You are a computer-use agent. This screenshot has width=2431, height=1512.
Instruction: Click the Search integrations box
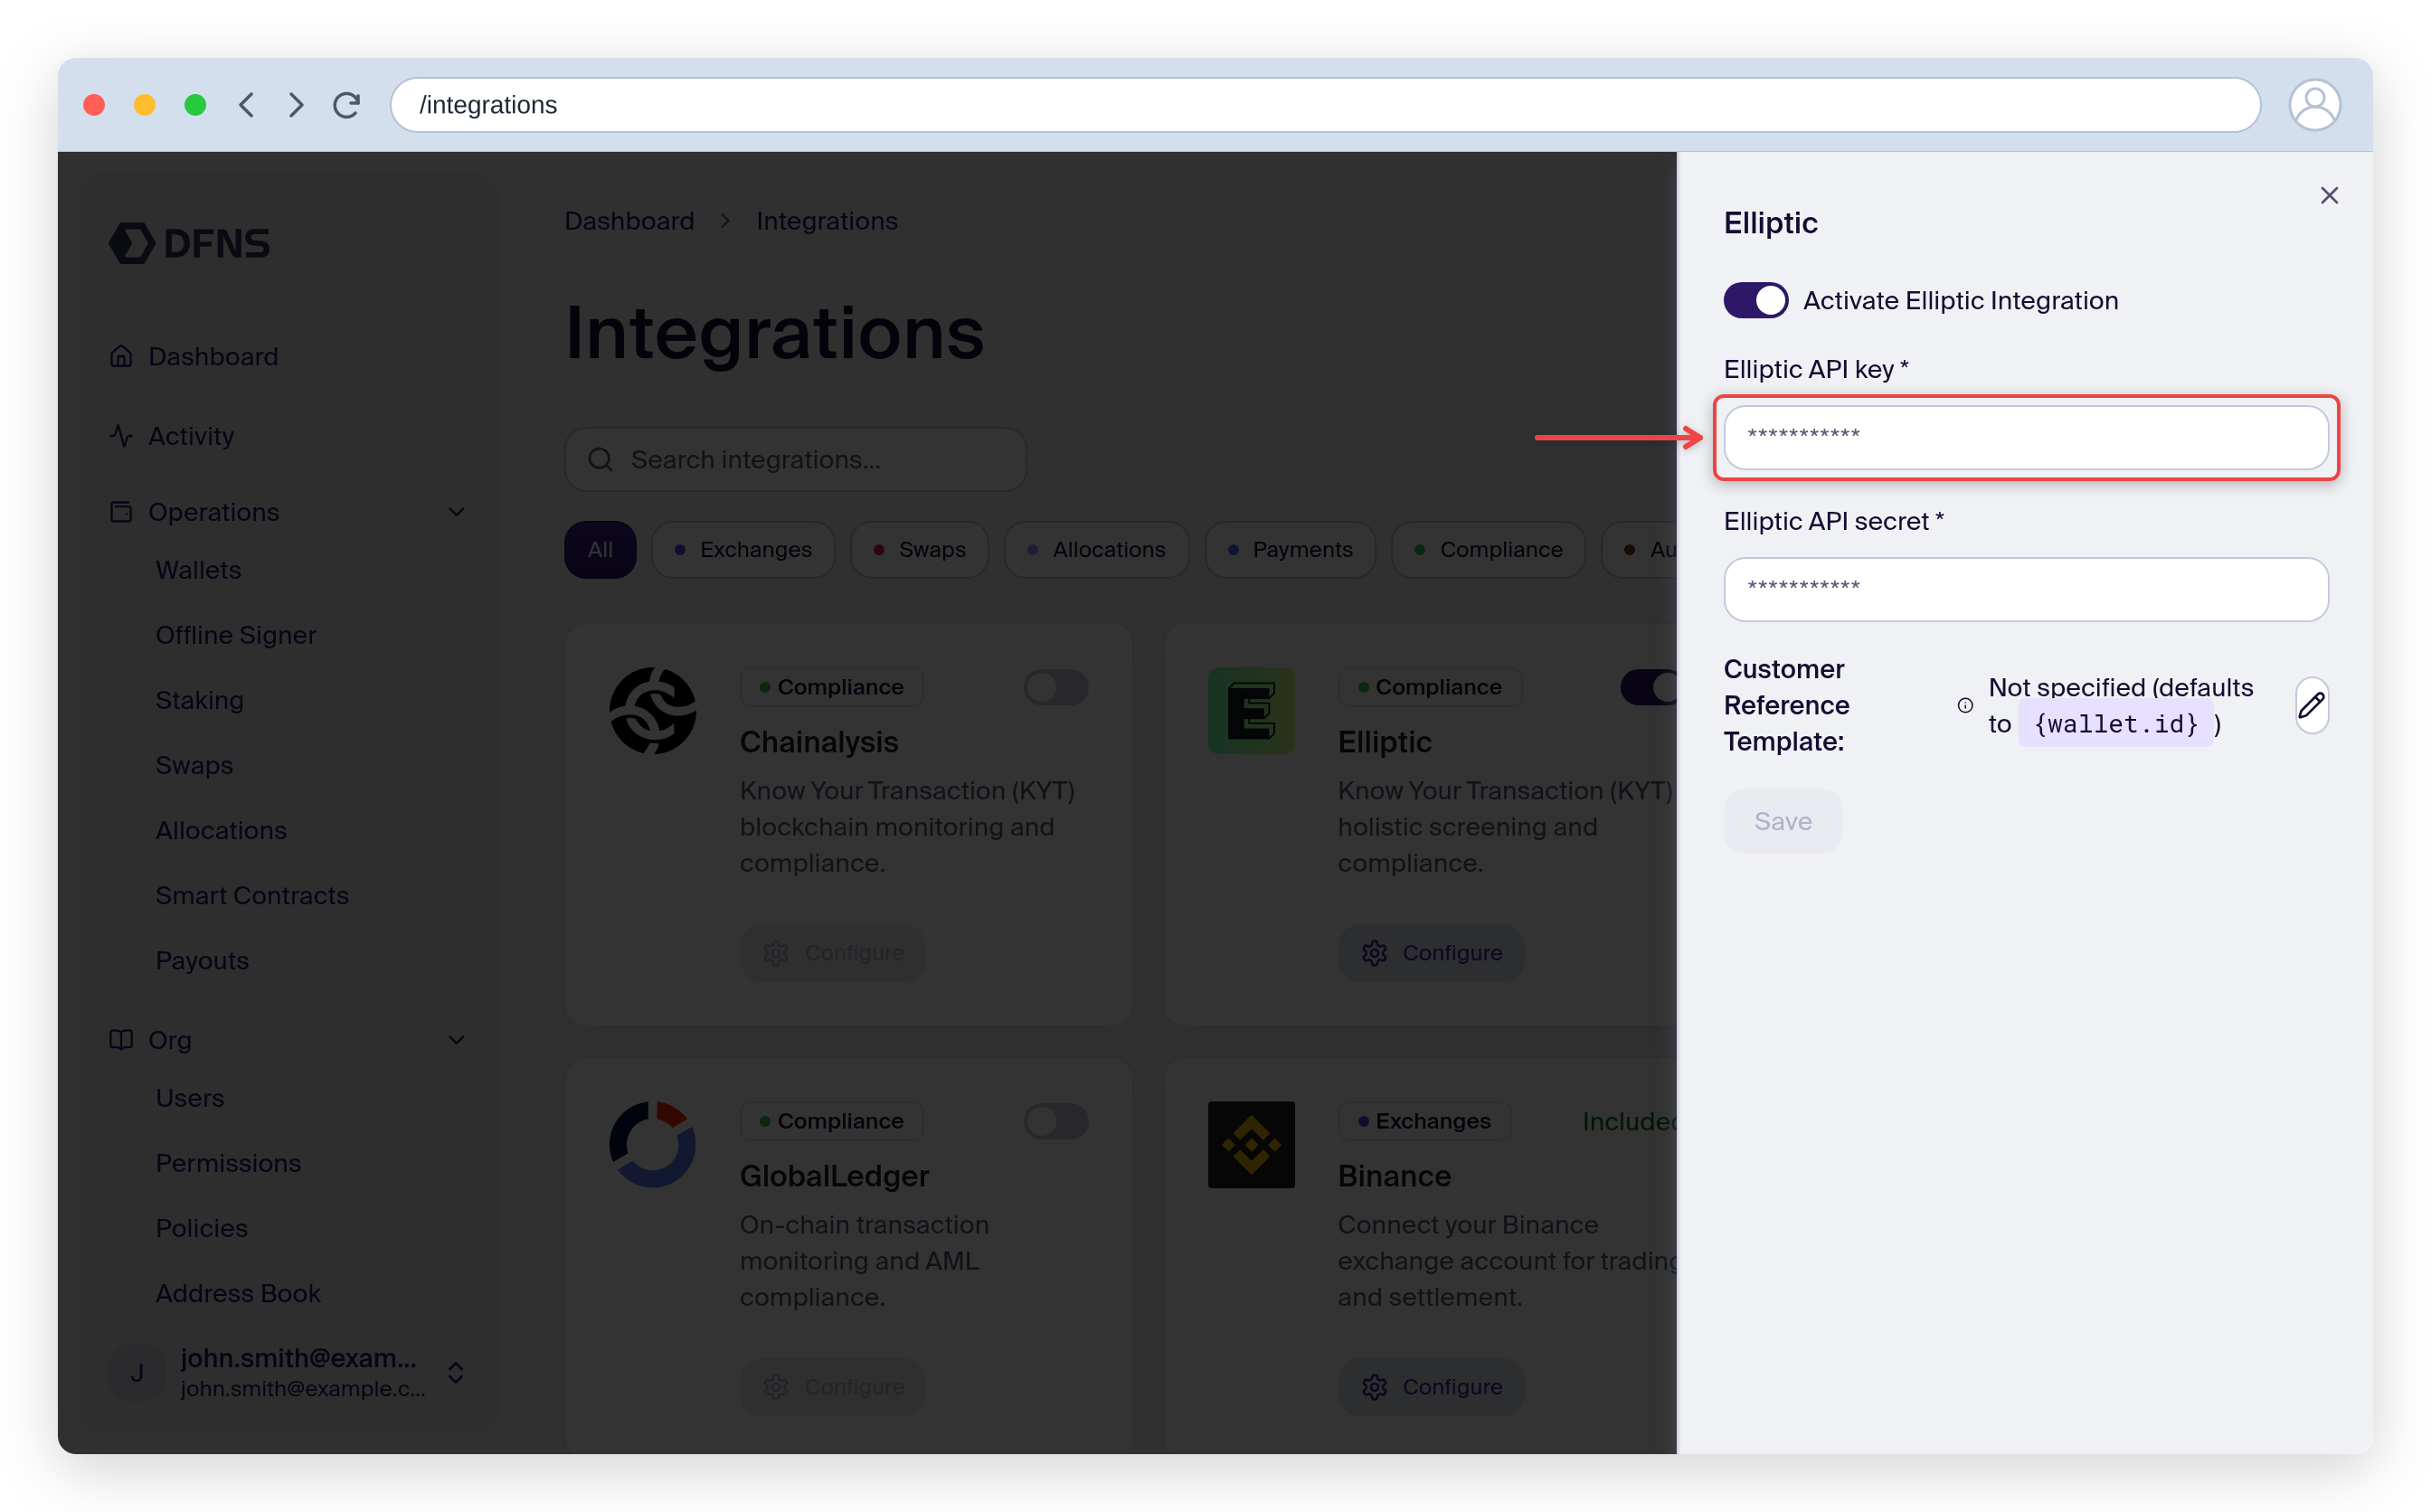[795, 459]
